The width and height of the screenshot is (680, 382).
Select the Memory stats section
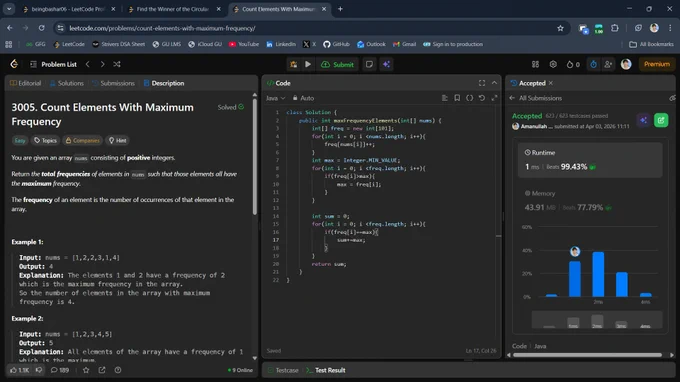(590, 201)
